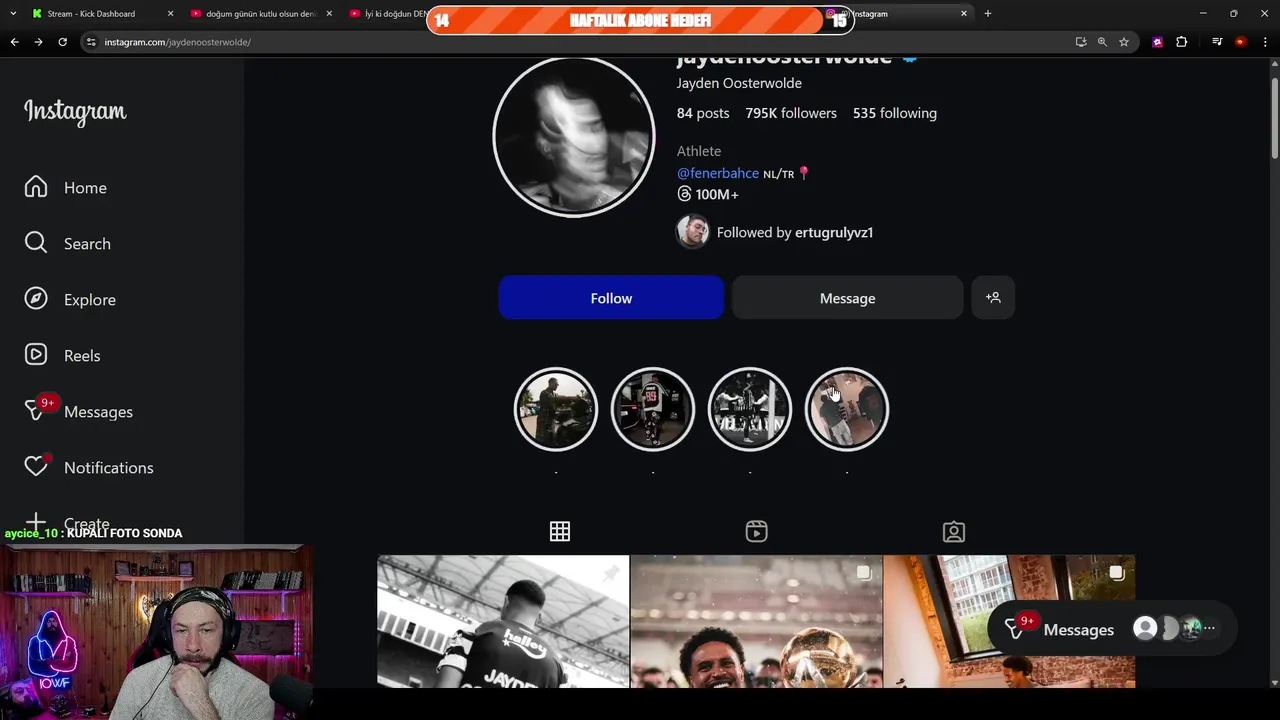The height and width of the screenshot is (720, 1280).
Task: Open the Search magnifier icon in sidebar
Action: coord(36,243)
